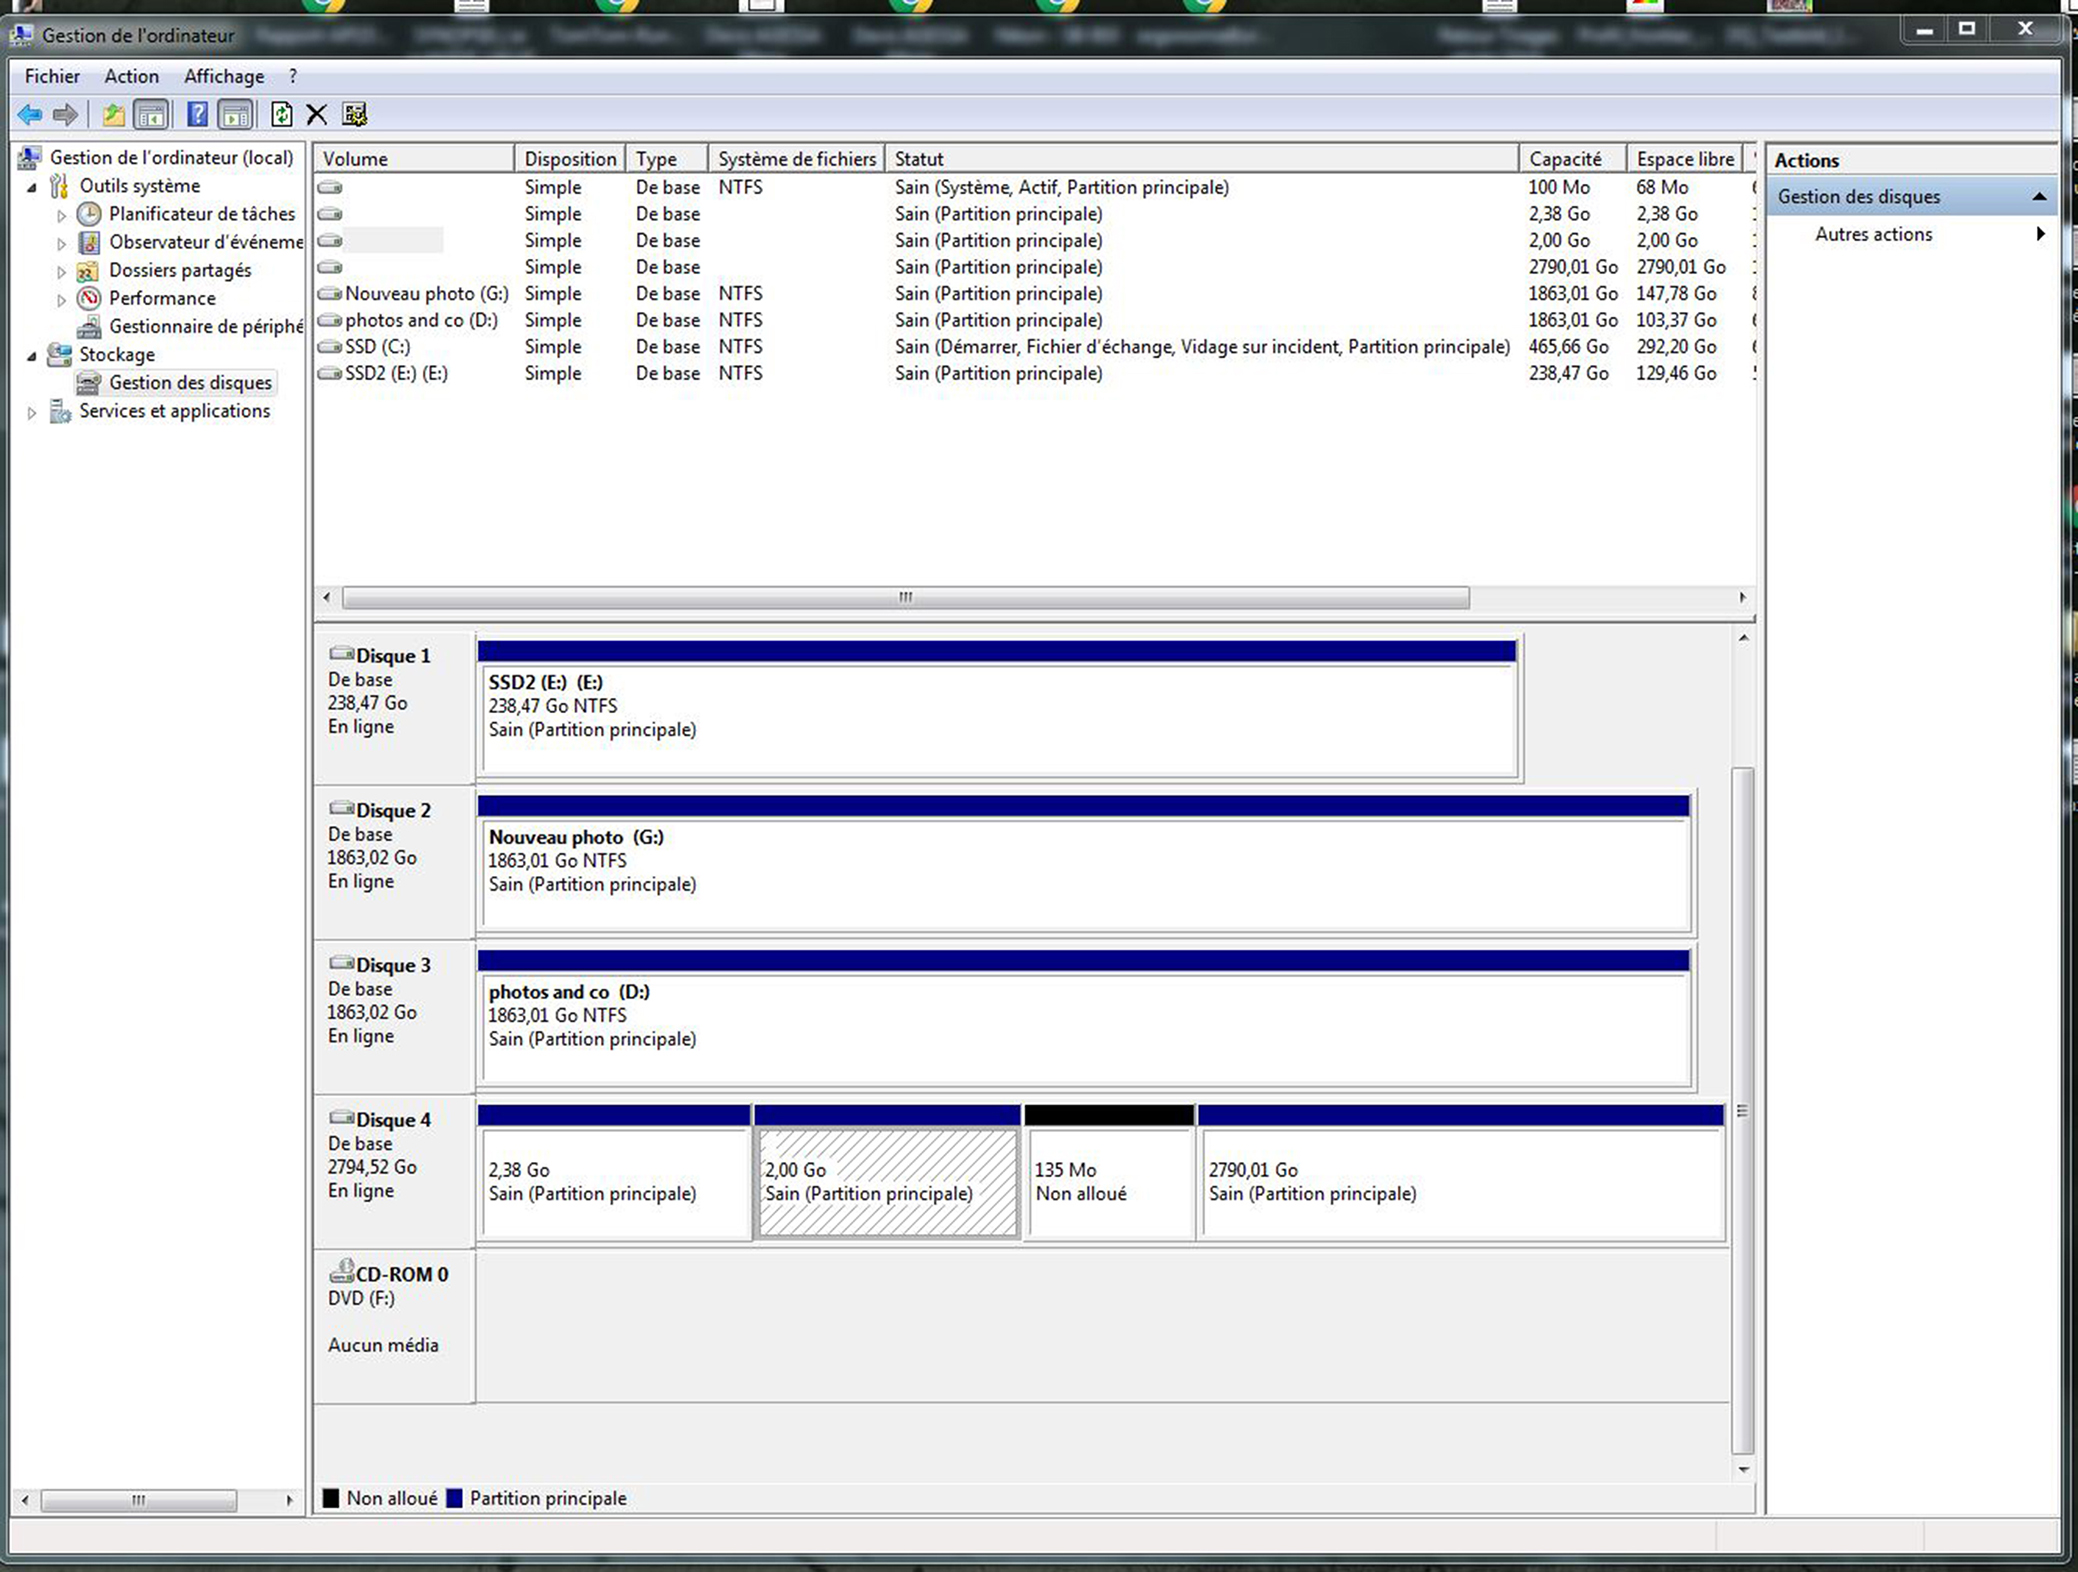This screenshot has height=1572, width=2078.
Task: Collapse the Outils système tree node
Action: [x=32, y=187]
